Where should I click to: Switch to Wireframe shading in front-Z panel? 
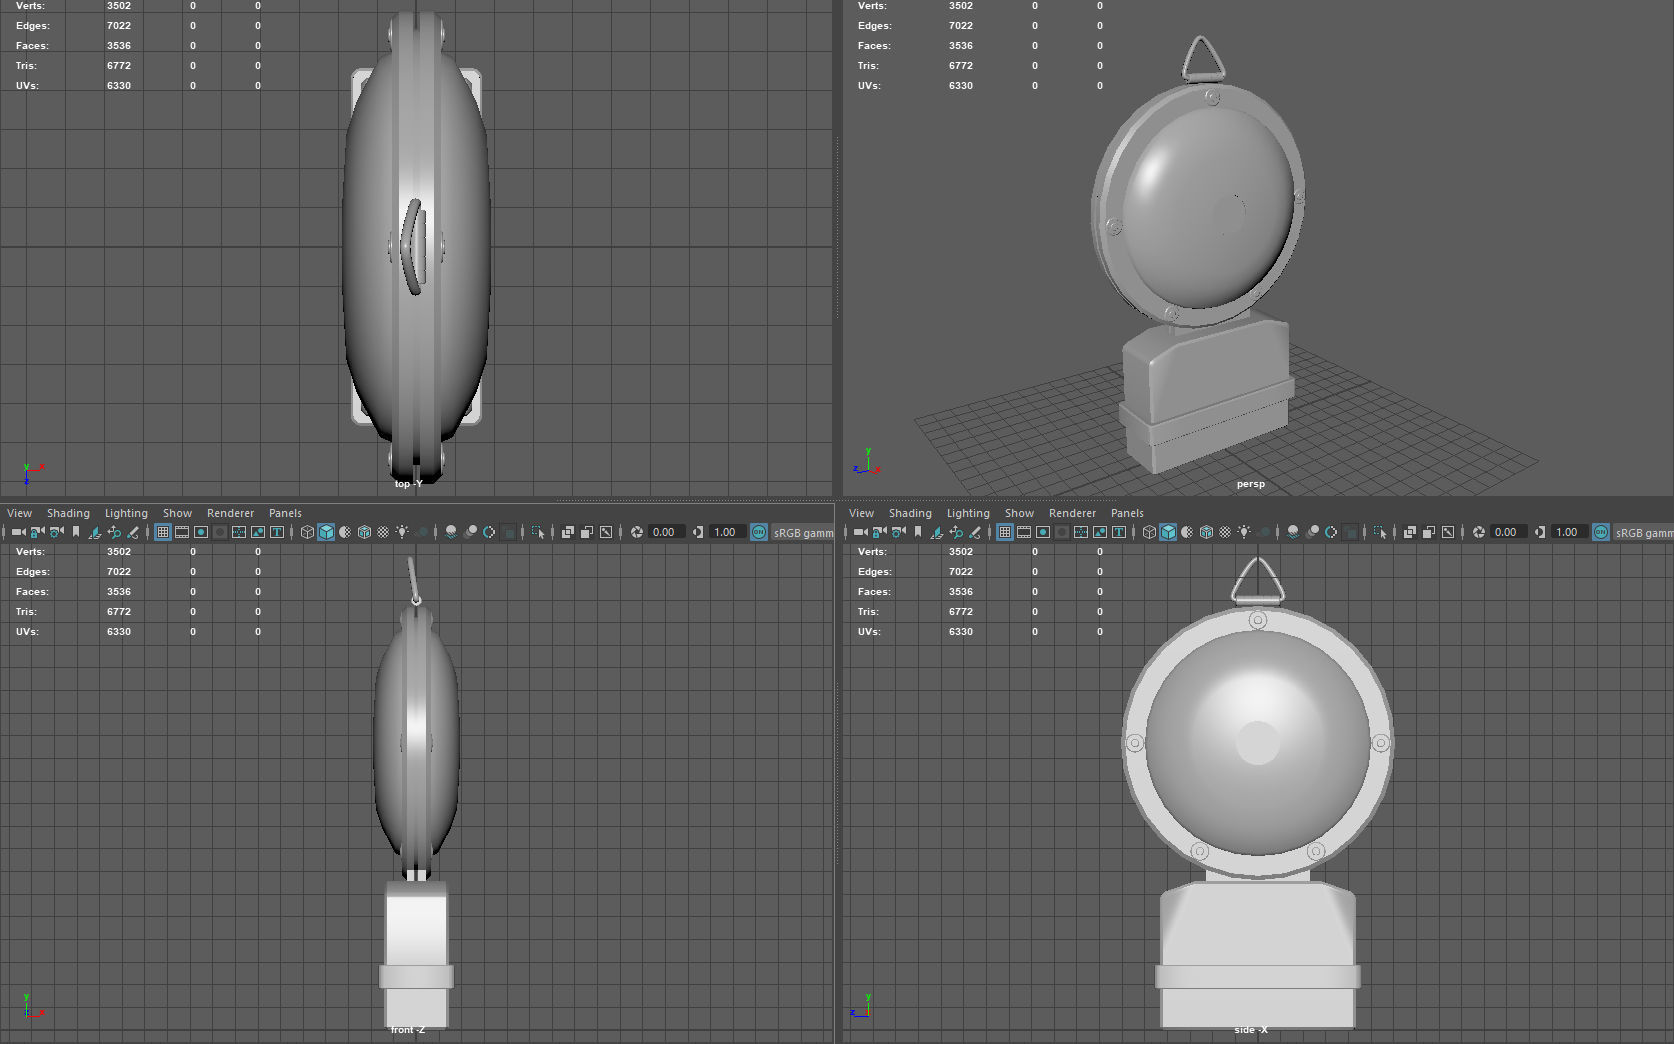coord(307,532)
